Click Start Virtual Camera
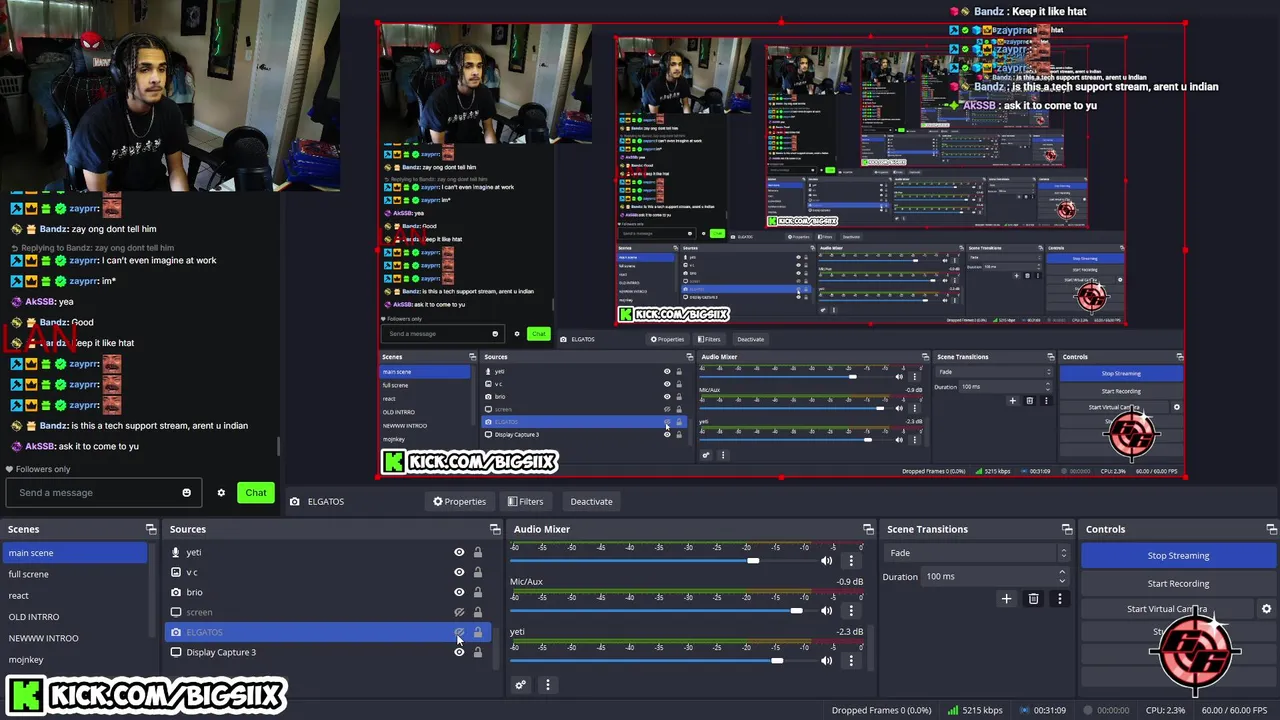This screenshot has width=1280, height=720. 1167,609
